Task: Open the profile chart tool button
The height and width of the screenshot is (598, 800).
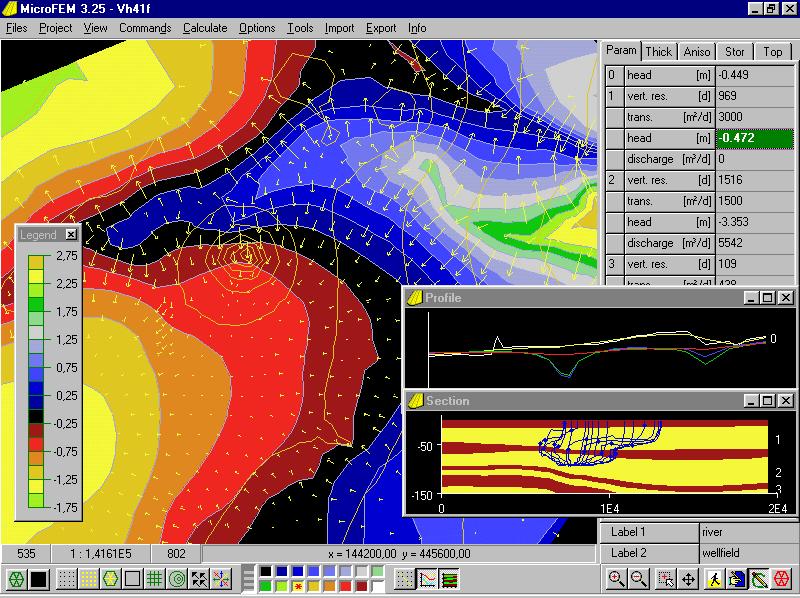Action: coord(427,579)
